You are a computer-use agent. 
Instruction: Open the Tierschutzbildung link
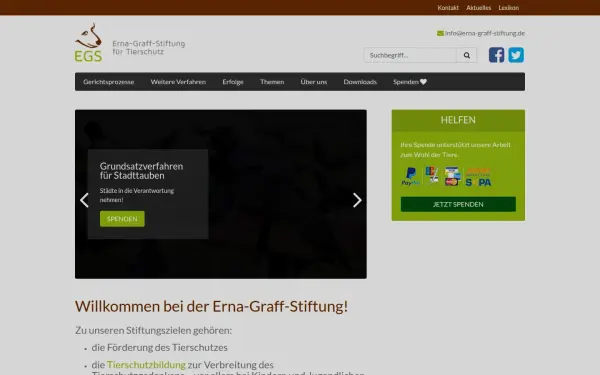click(146, 365)
